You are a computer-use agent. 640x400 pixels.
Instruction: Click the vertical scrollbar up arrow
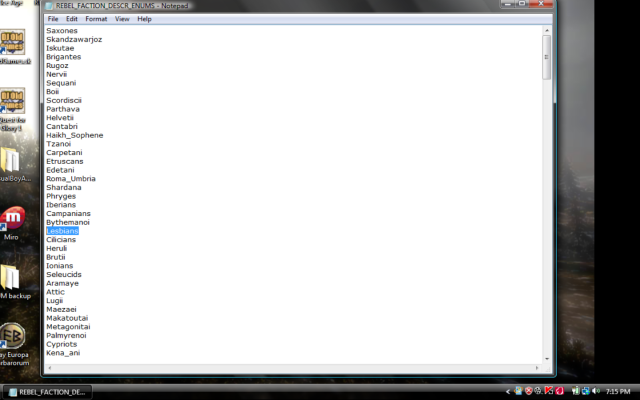(x=547, y=30)
